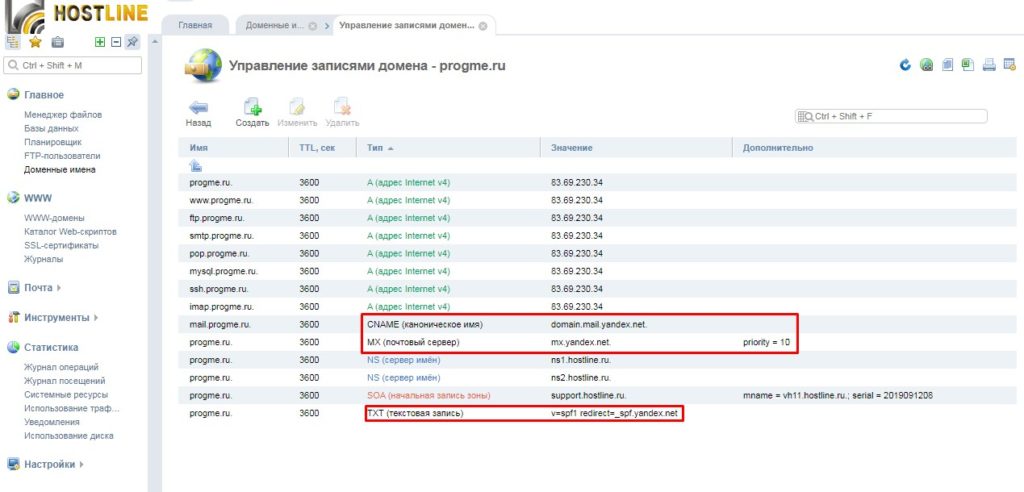This screenshot has height=492, width=1024.
Task: Open Менеджер файлов from sidebar
Action: 63,114
